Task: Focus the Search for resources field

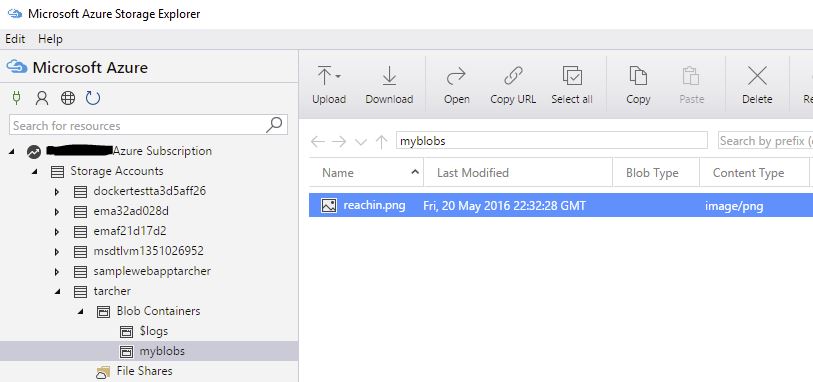Action: pos(148,125)
